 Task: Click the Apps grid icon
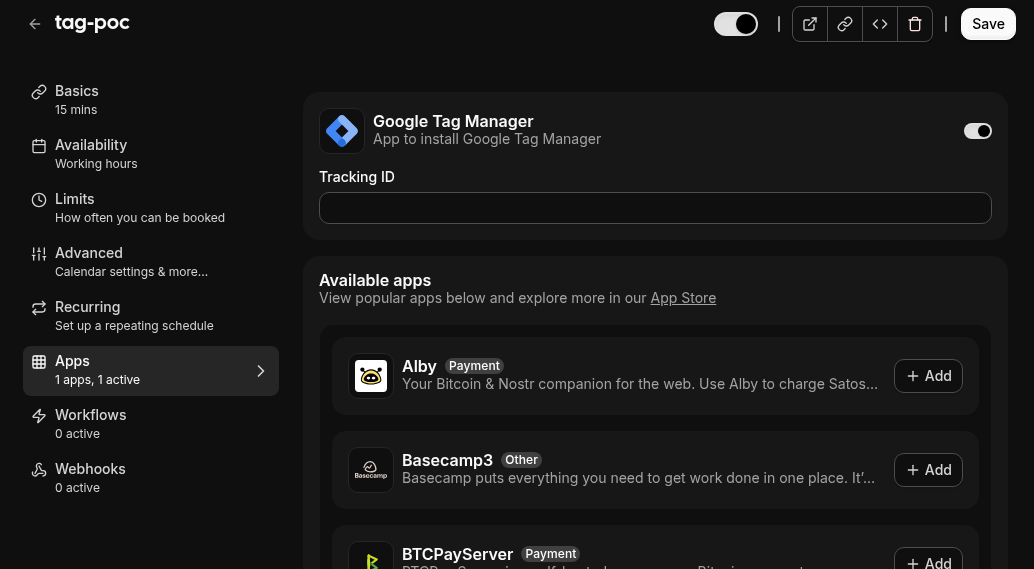click(x=39, y=362)
